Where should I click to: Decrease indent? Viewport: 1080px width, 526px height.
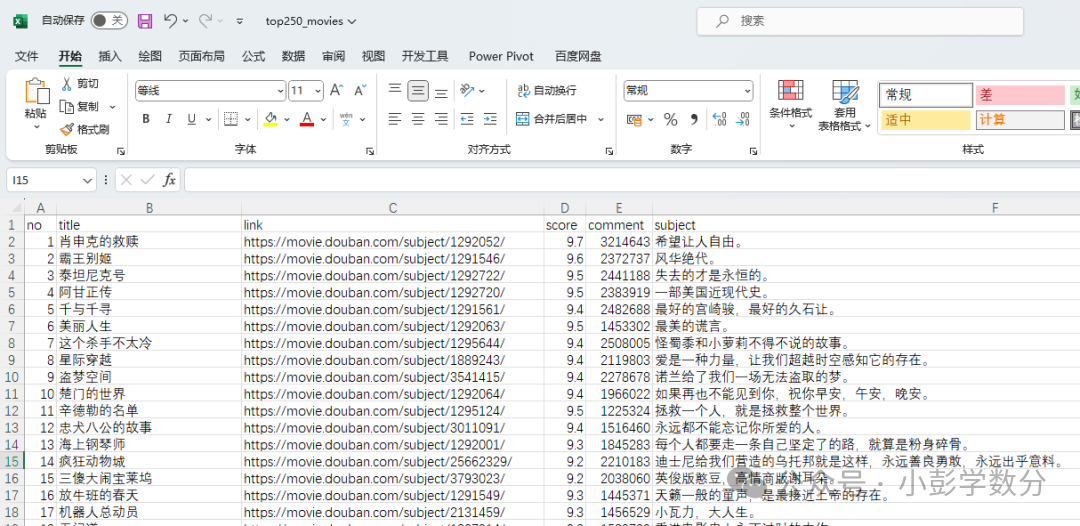click(x=467, y=119)
